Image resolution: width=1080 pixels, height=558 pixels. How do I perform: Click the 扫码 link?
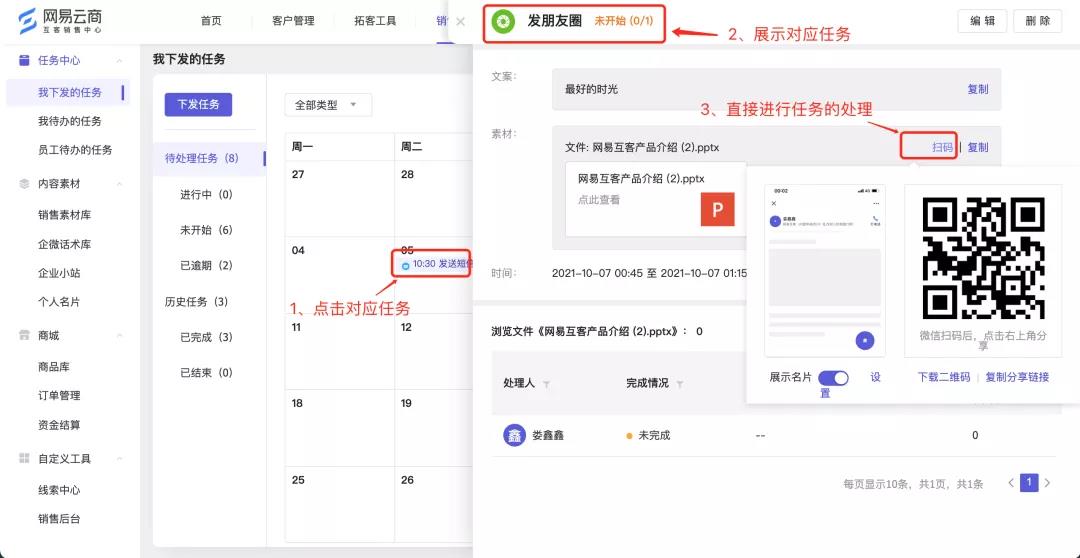[x=942, y=147]
